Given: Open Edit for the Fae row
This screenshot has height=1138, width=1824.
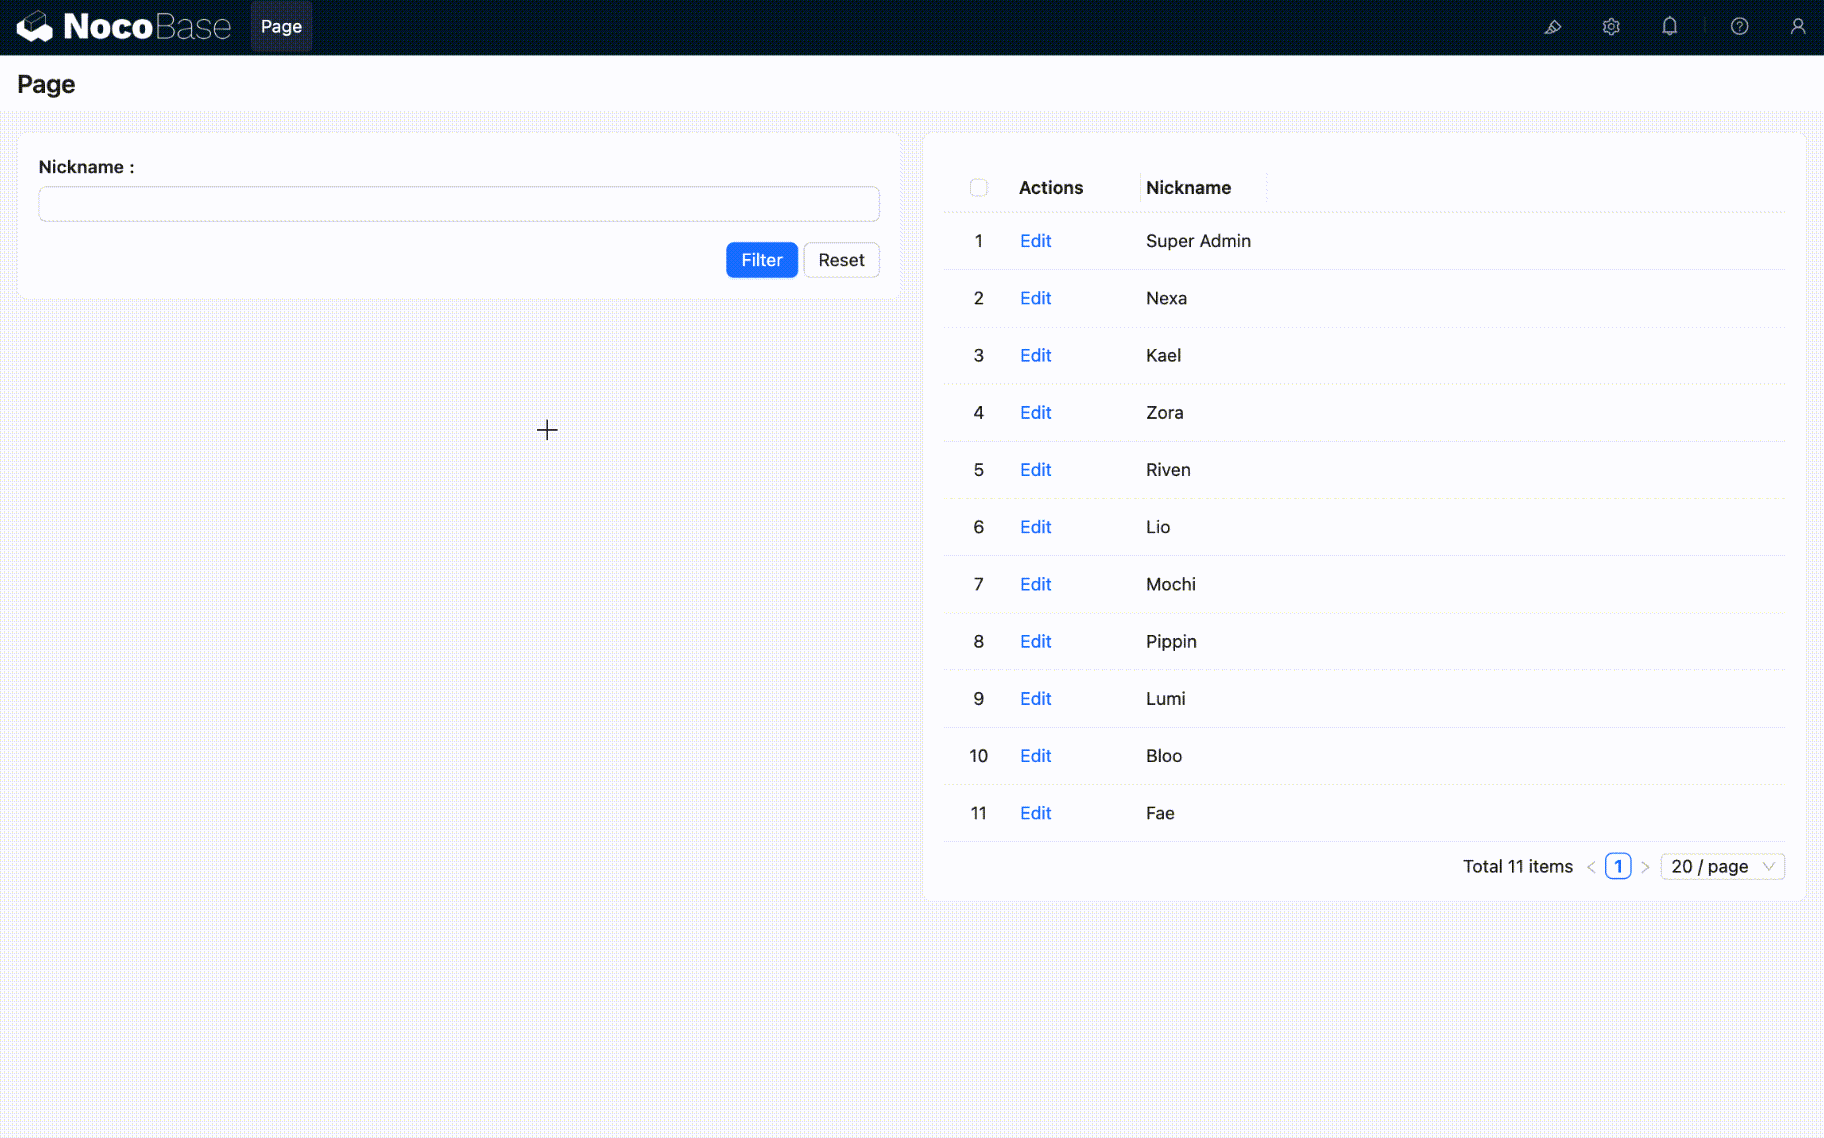Looking at the screenshot, I should tap(1035, 813).
